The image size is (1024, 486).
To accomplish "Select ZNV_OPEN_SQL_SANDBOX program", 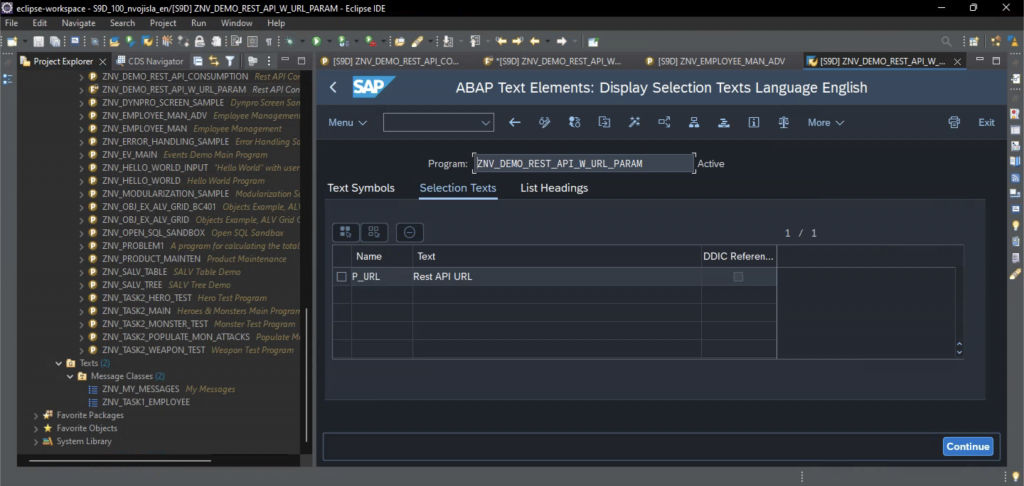I will point(154,233).
